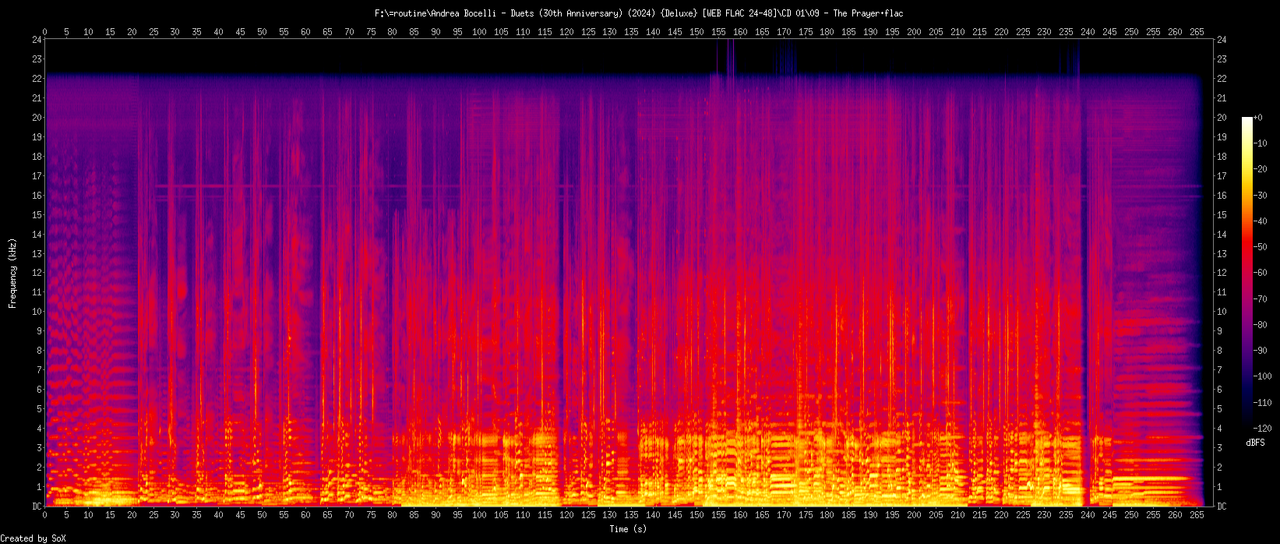Click the "+0" value on the color scale
This screenshot has width=1280, height=544.
pyautogui.click(x=1260, y=118)
